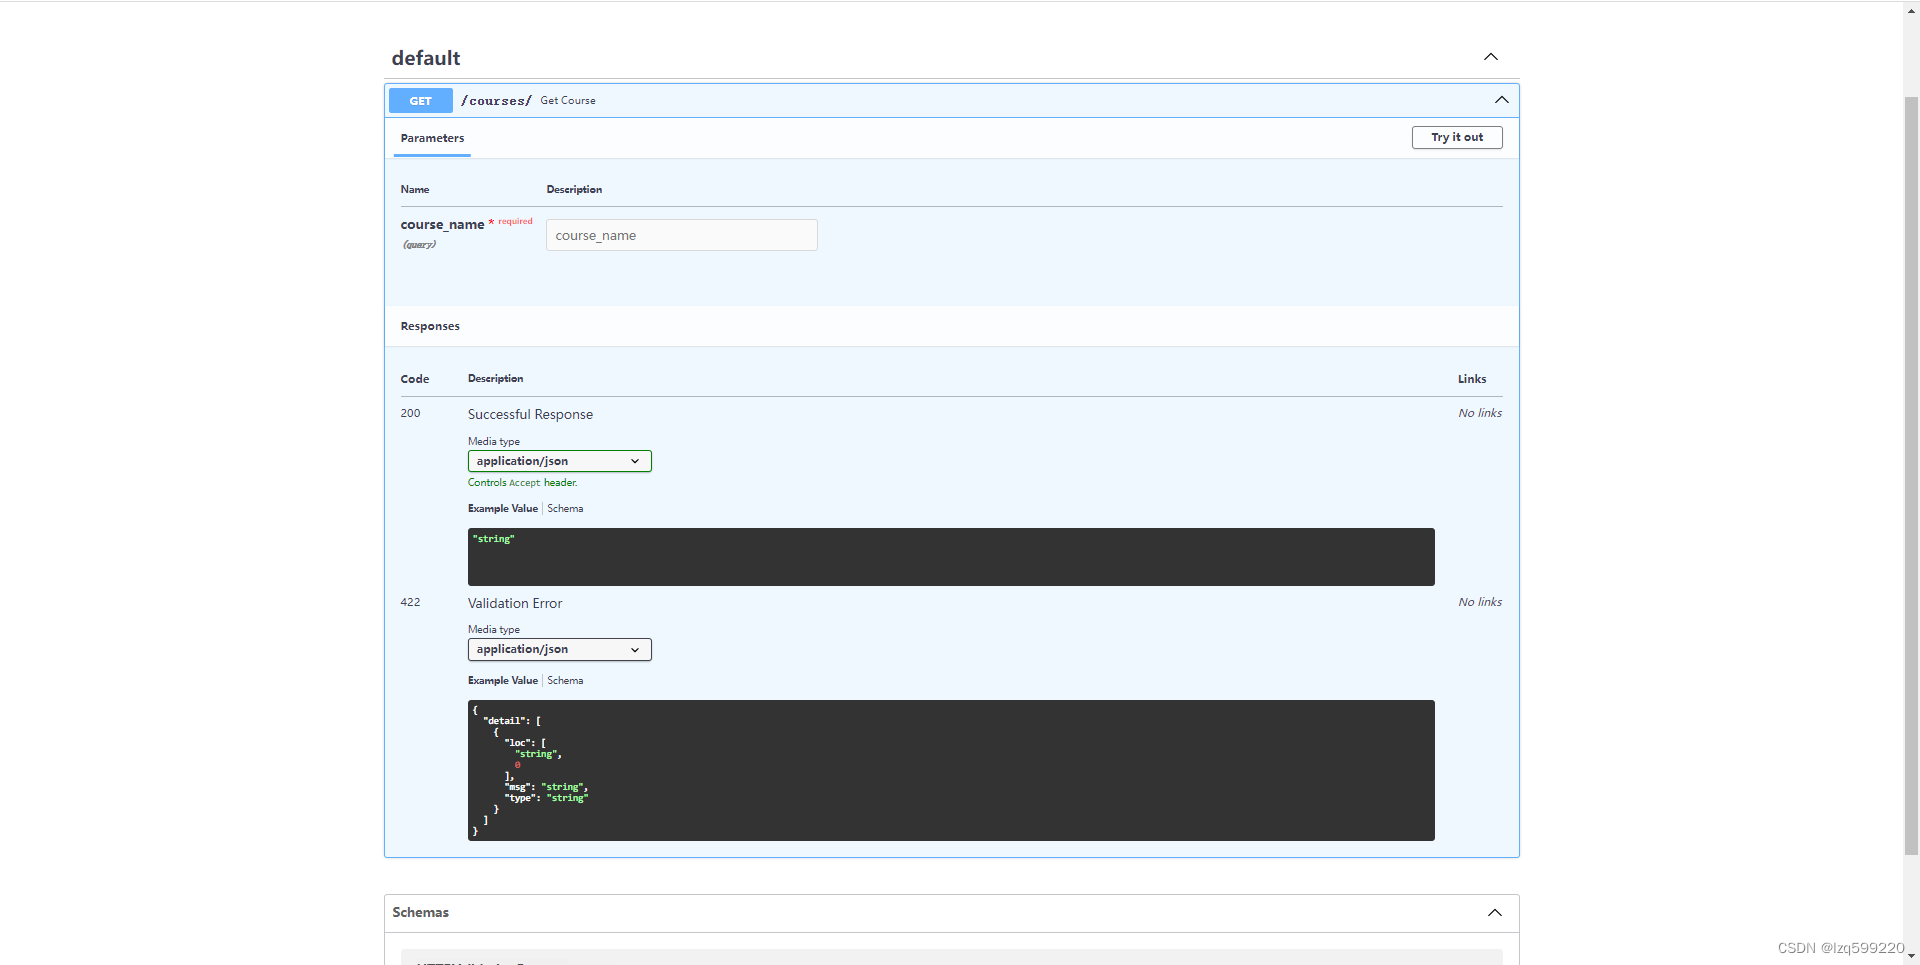Screen dimensions: 1920x965
Task: Click the 200 response code
Action: 410,413
